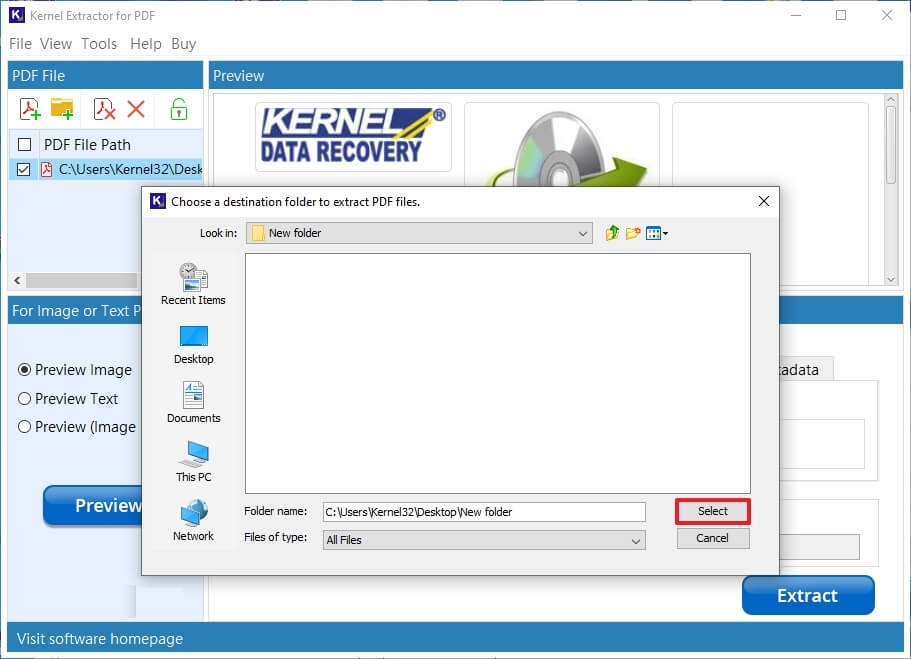Open the View Menu icon in dialog
This screenshot has height=659, width=911.
(x=657, y=233)
